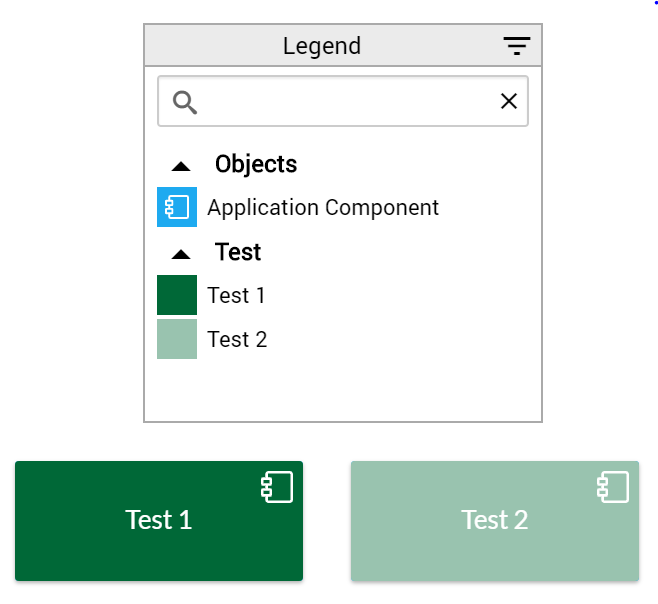Clear the legend search with the X

point(509,101)
